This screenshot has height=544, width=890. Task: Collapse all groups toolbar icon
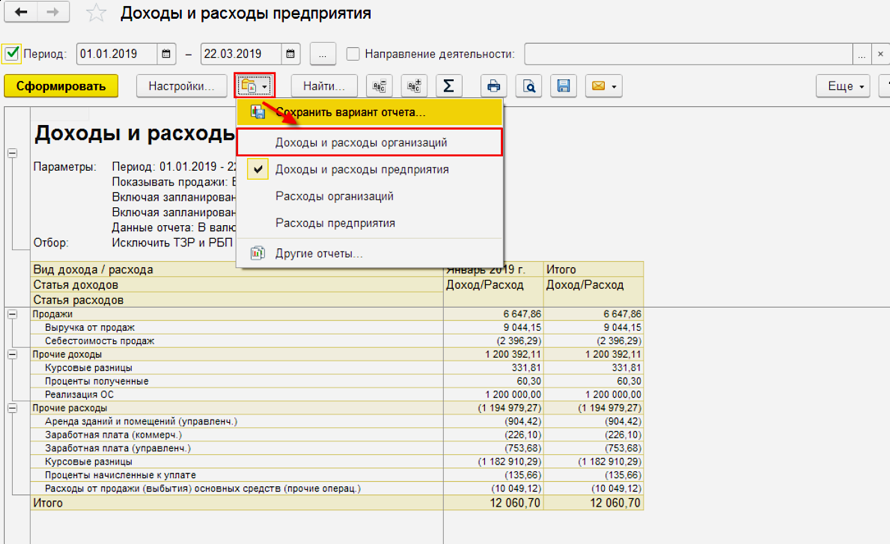tap(379, 86)
